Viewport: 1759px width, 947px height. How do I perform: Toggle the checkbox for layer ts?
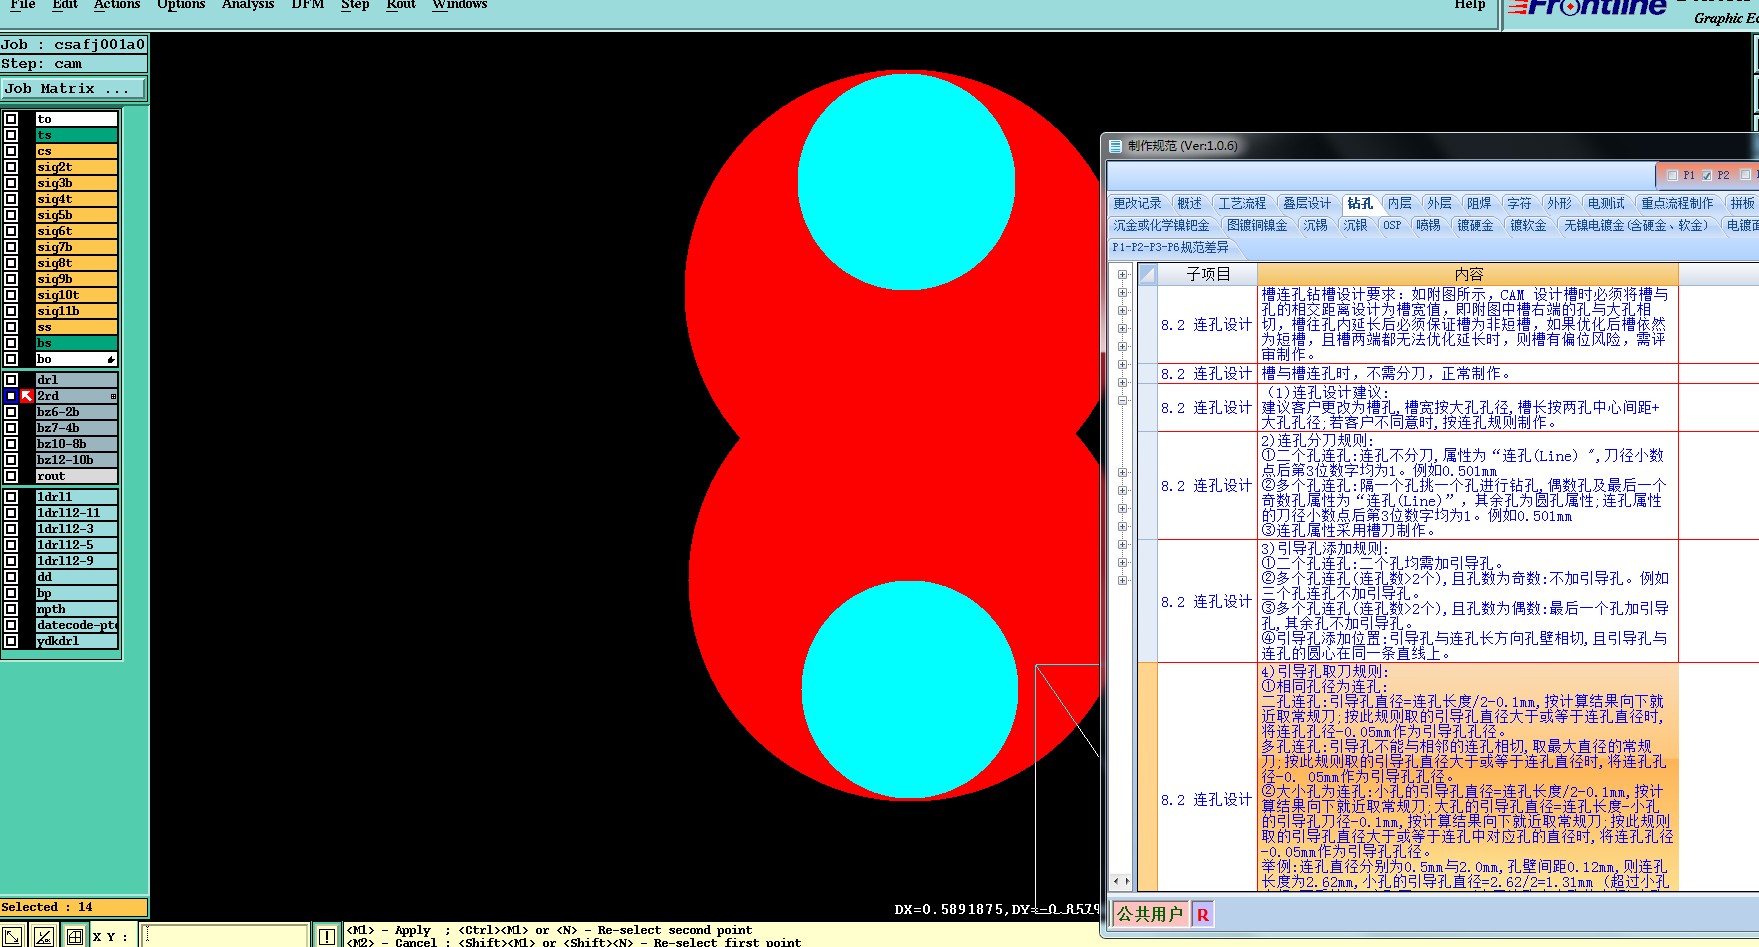(11, 135)
